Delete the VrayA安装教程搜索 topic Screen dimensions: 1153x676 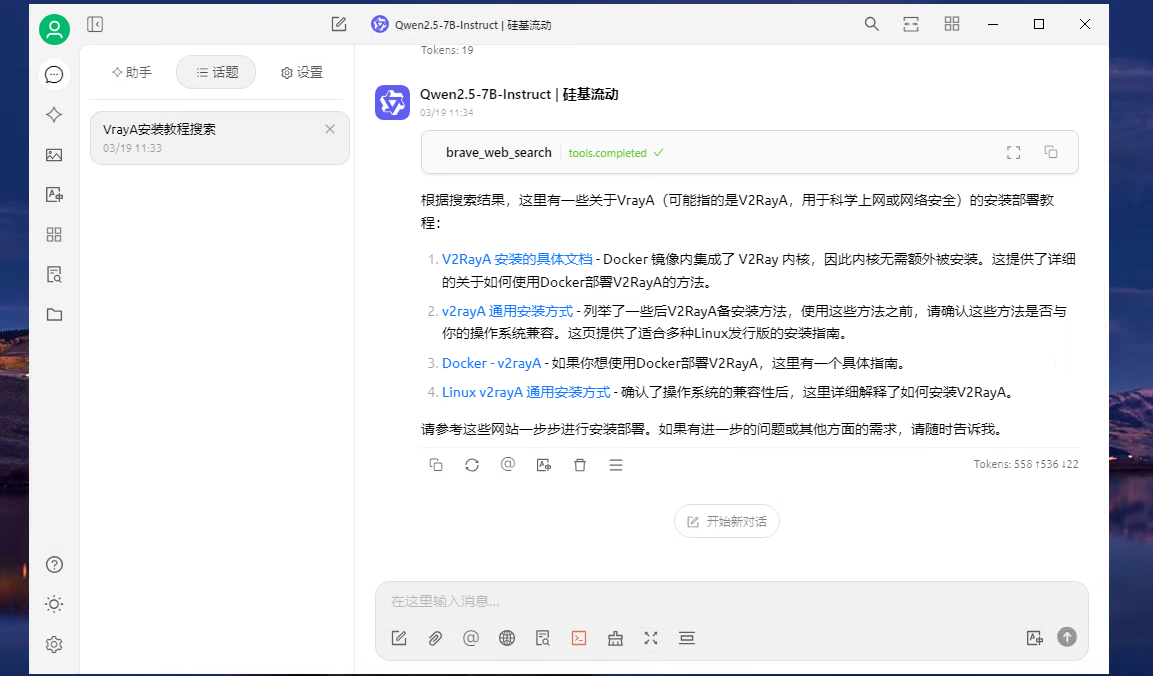coord(330,129)
